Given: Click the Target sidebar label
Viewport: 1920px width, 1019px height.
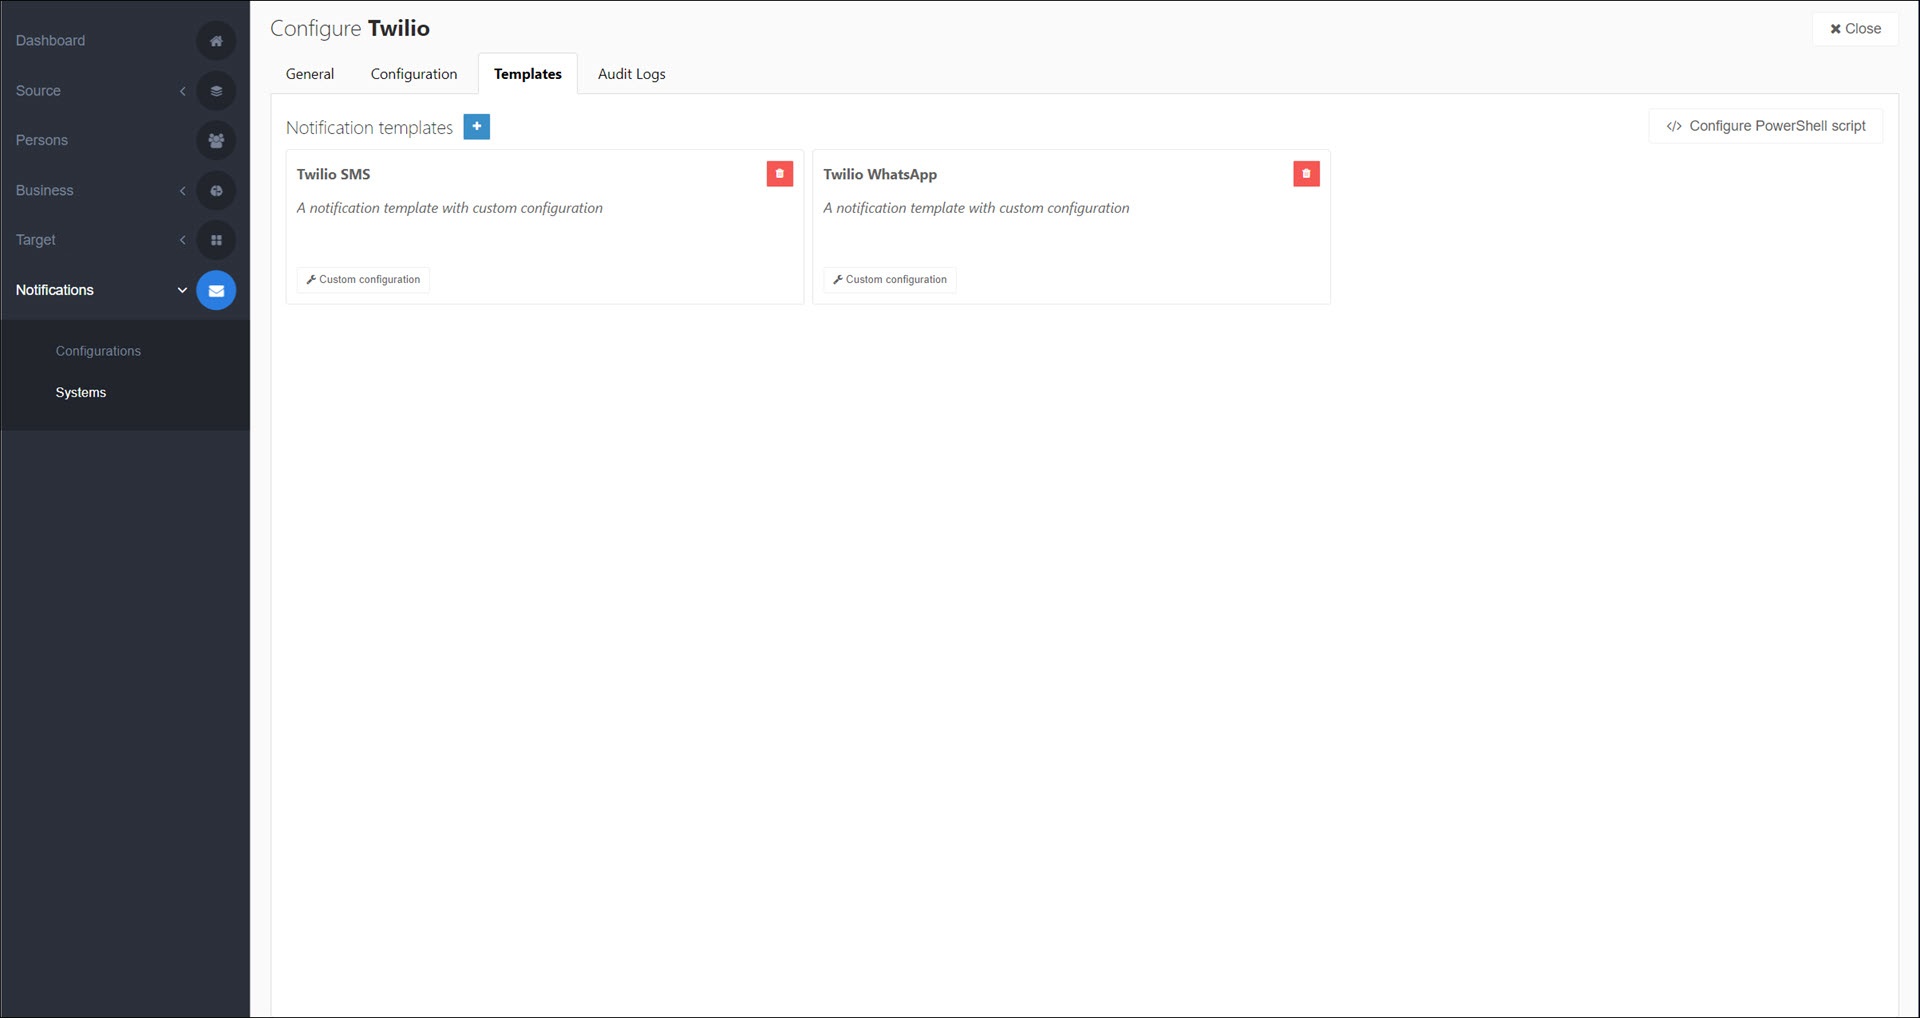Looking at the screenshot, I should [36, 240].
